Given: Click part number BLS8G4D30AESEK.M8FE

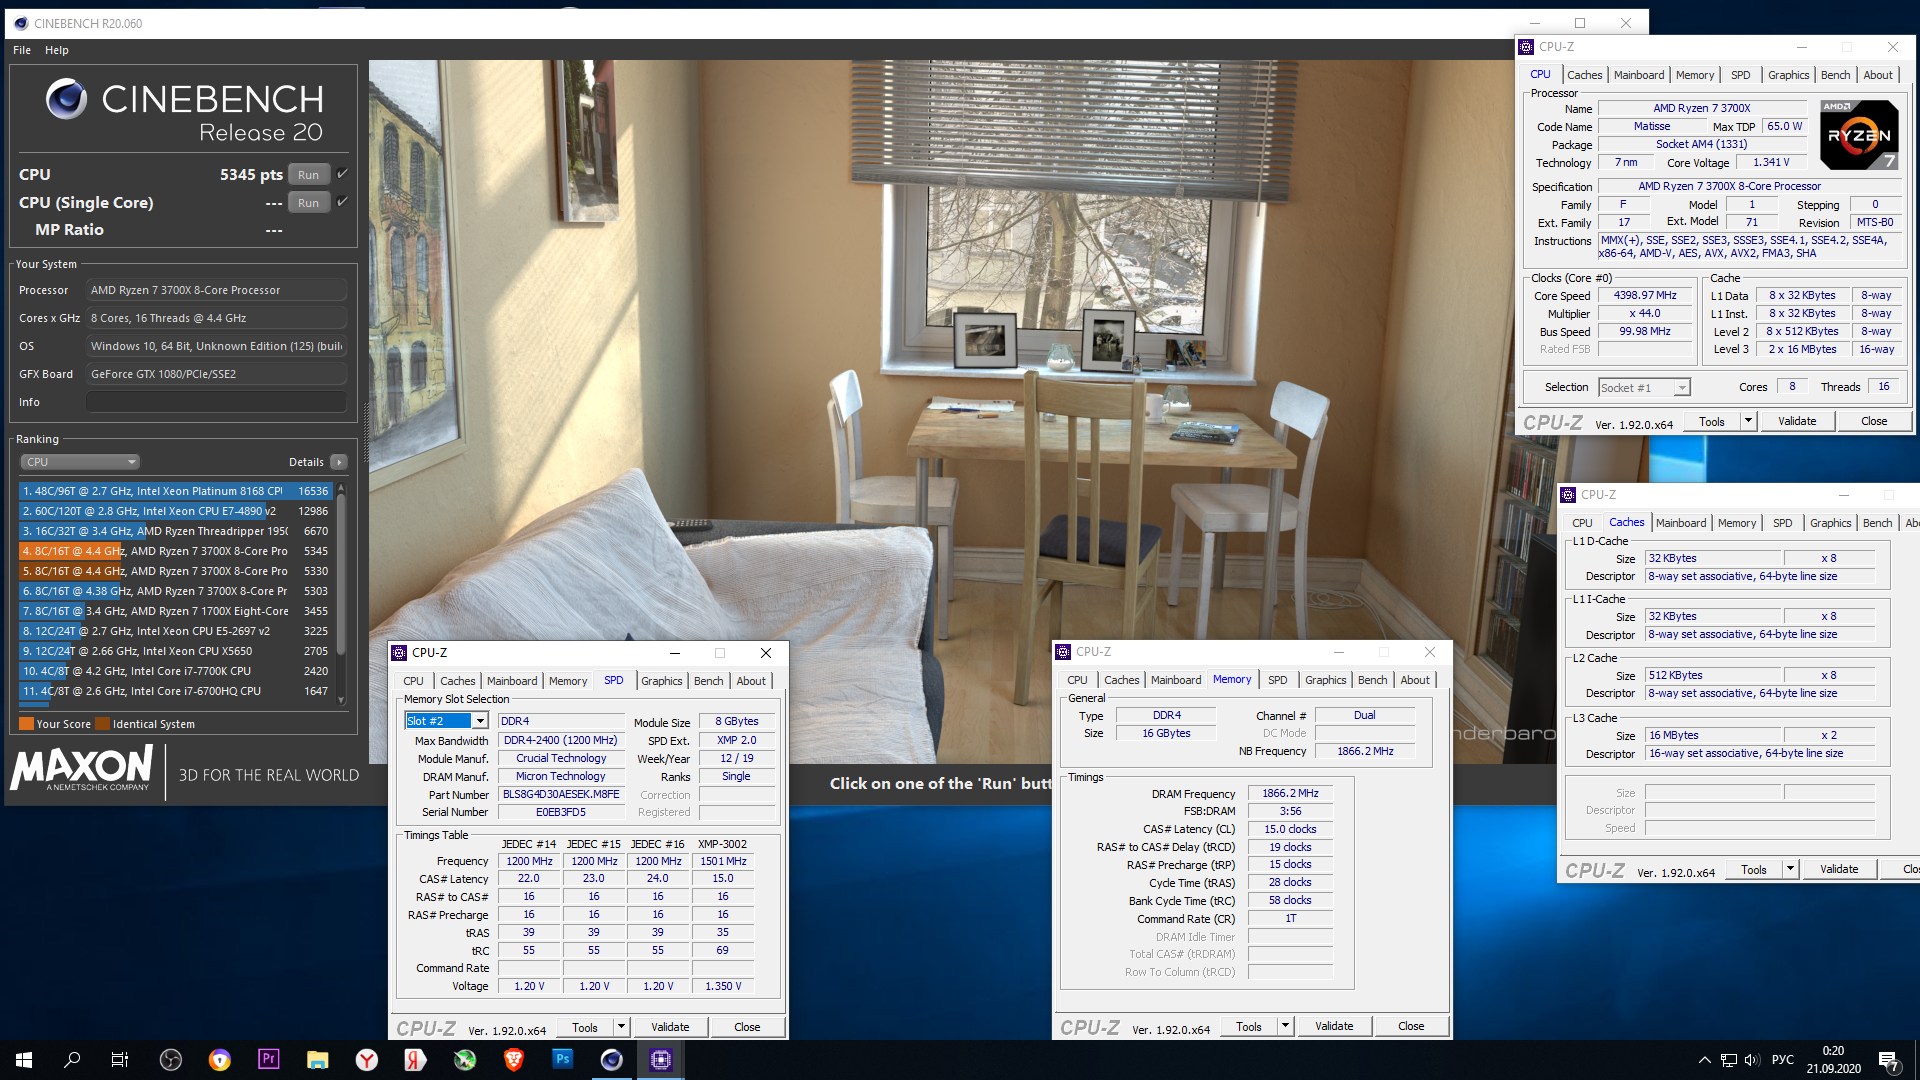Looking at the screenshot, I should (561, 795).
